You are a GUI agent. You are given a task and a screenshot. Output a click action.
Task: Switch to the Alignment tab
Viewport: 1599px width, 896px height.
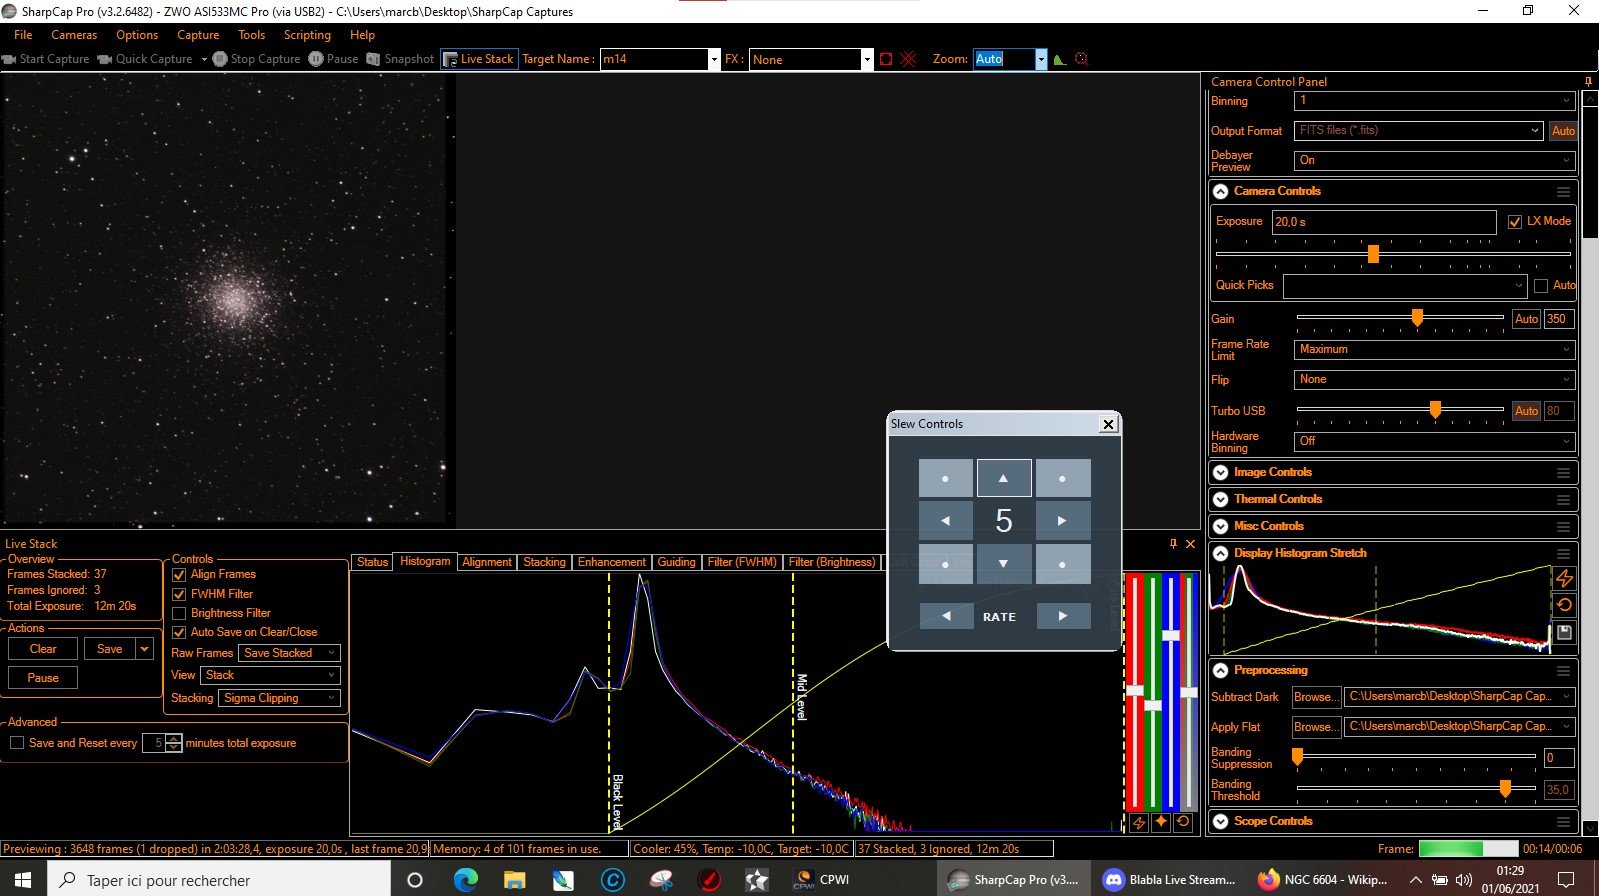[487, 562]
